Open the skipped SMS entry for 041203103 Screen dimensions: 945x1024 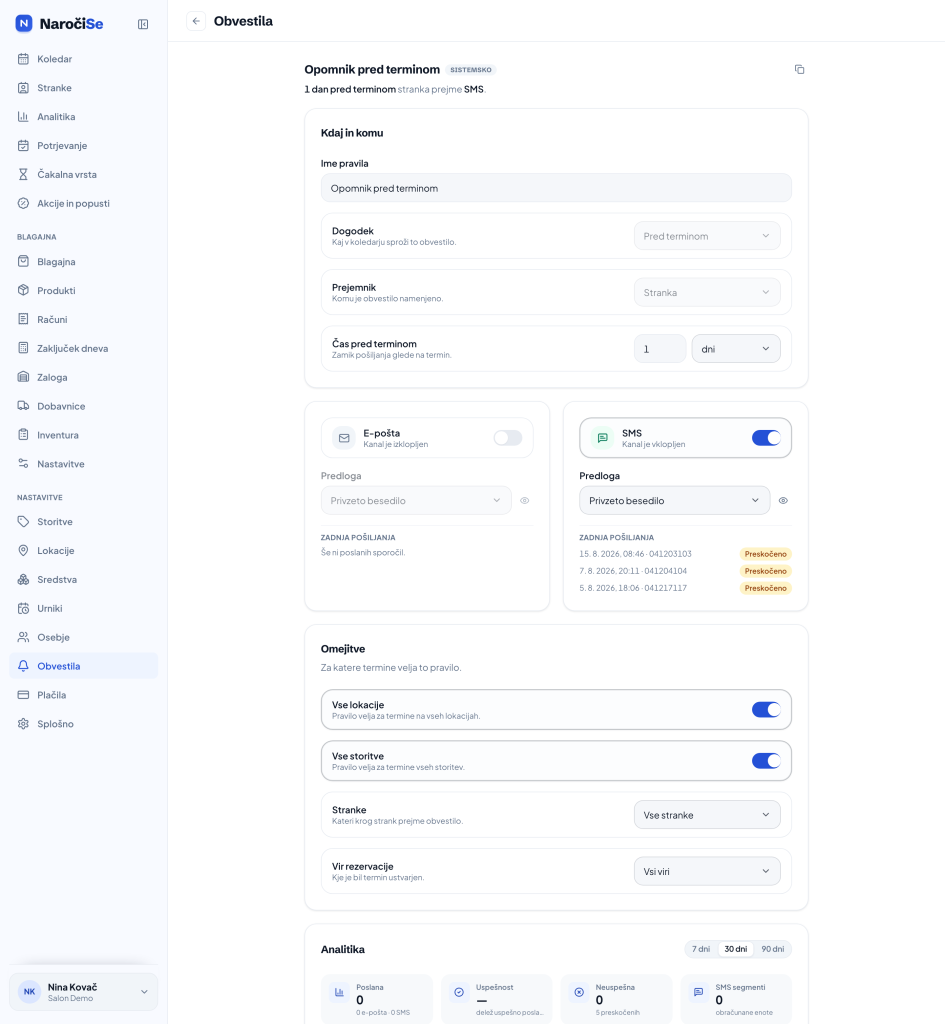(x=685, y=554)
